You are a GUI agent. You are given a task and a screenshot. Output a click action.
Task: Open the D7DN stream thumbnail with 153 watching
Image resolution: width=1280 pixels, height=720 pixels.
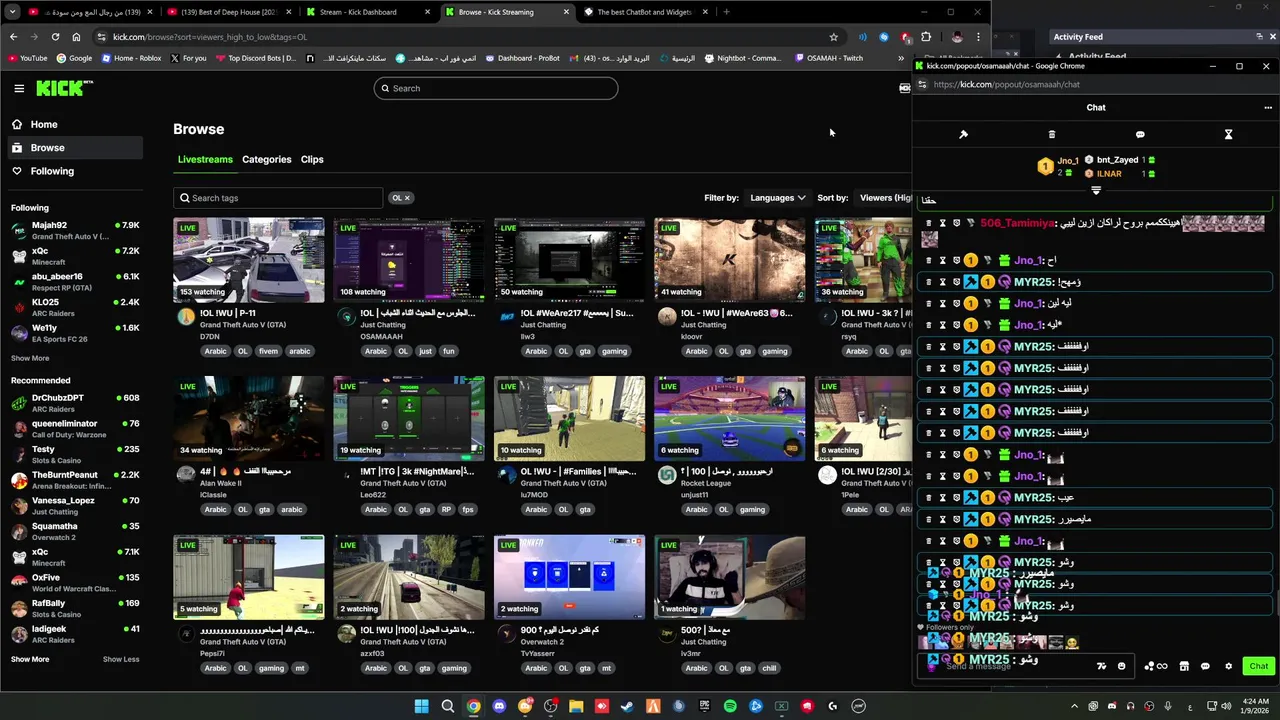[249, 260]
